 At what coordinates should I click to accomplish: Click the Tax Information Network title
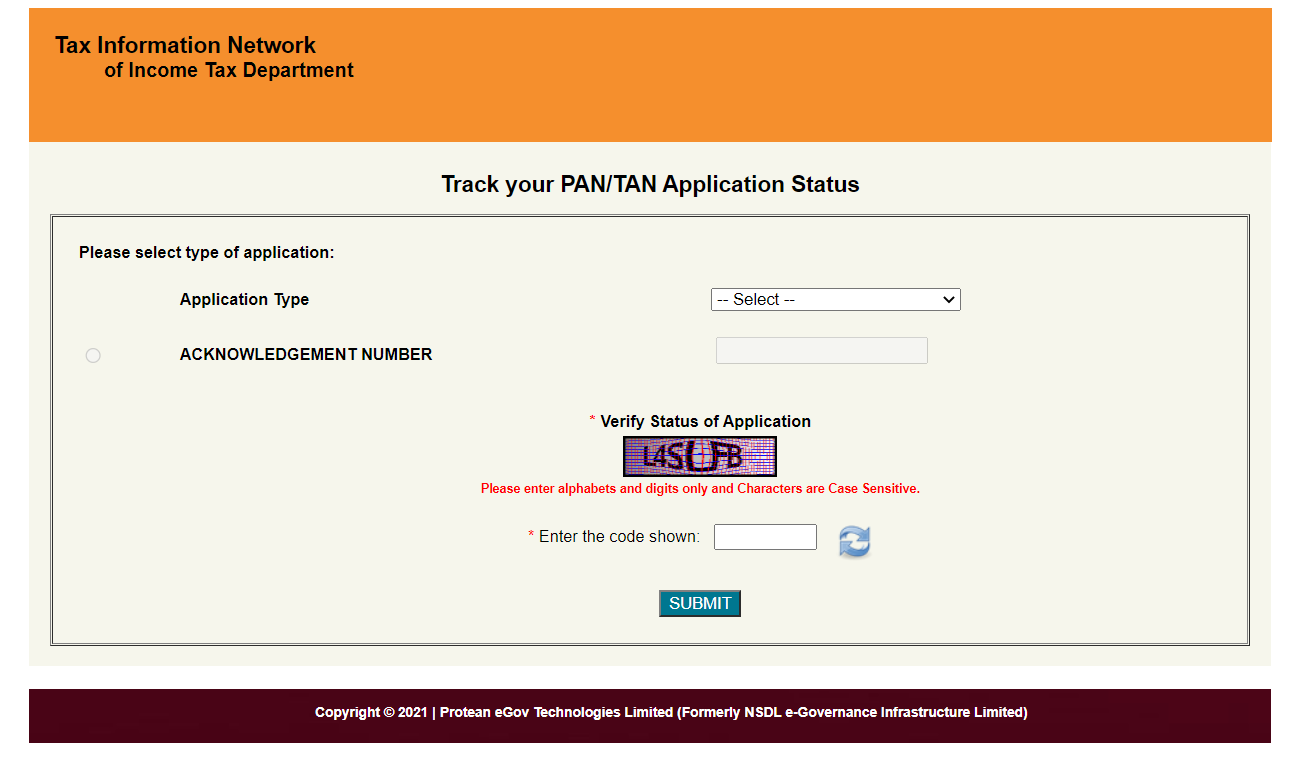click(185, 45)
